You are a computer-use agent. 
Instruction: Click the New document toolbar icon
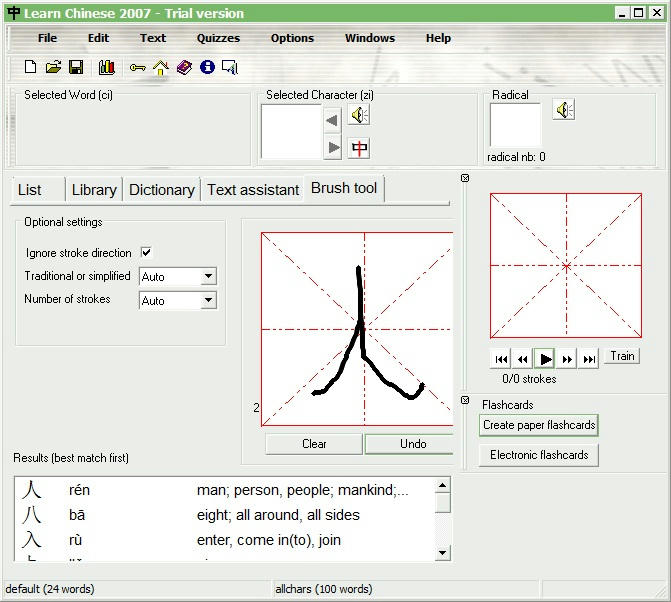(30, 67)
